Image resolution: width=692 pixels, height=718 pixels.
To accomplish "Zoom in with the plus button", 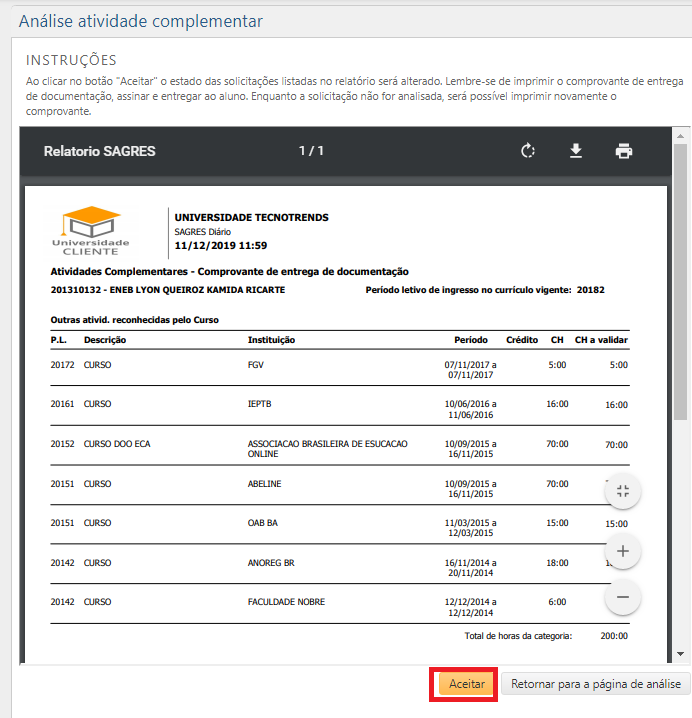I will [622, 551].
